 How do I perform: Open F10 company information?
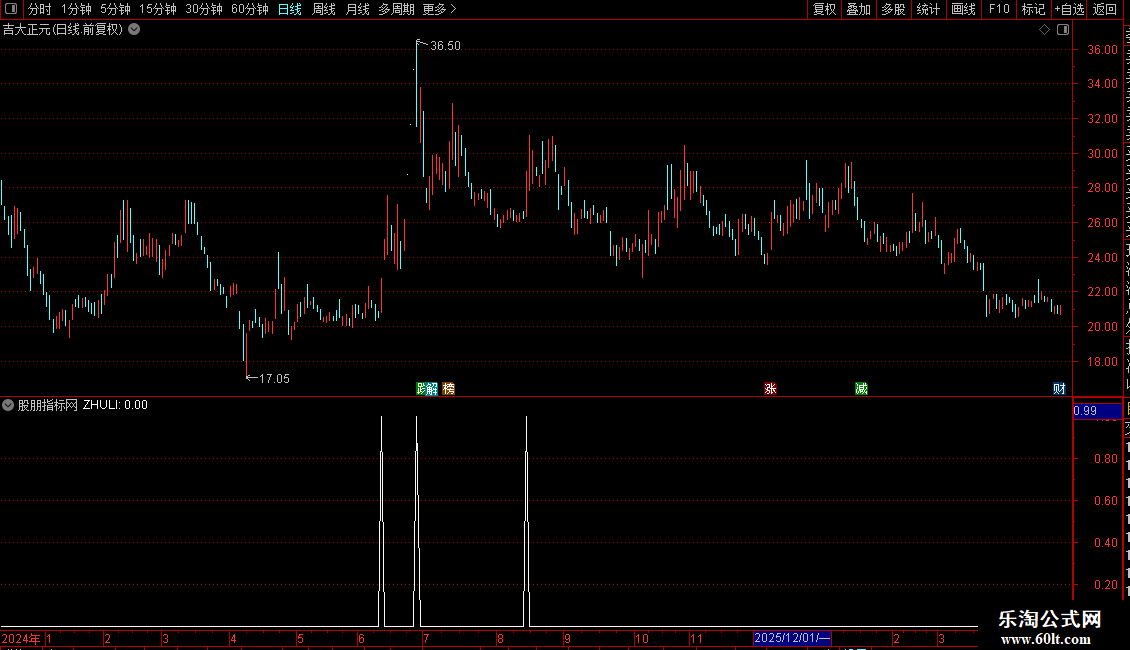pyautogui.click(x=999, y=9)
